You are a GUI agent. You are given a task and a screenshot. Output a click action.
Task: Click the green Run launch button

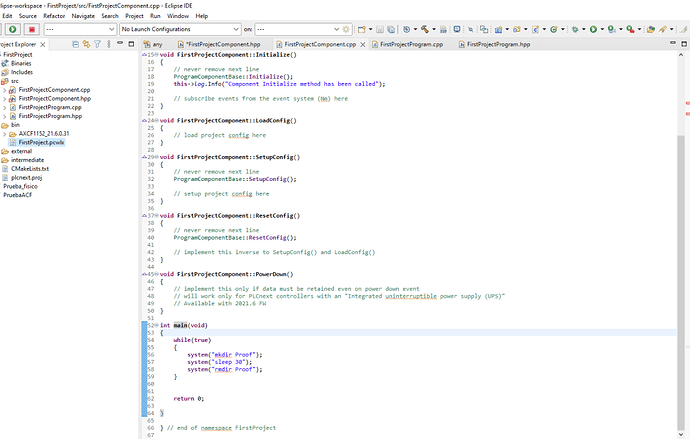point(12,30)
